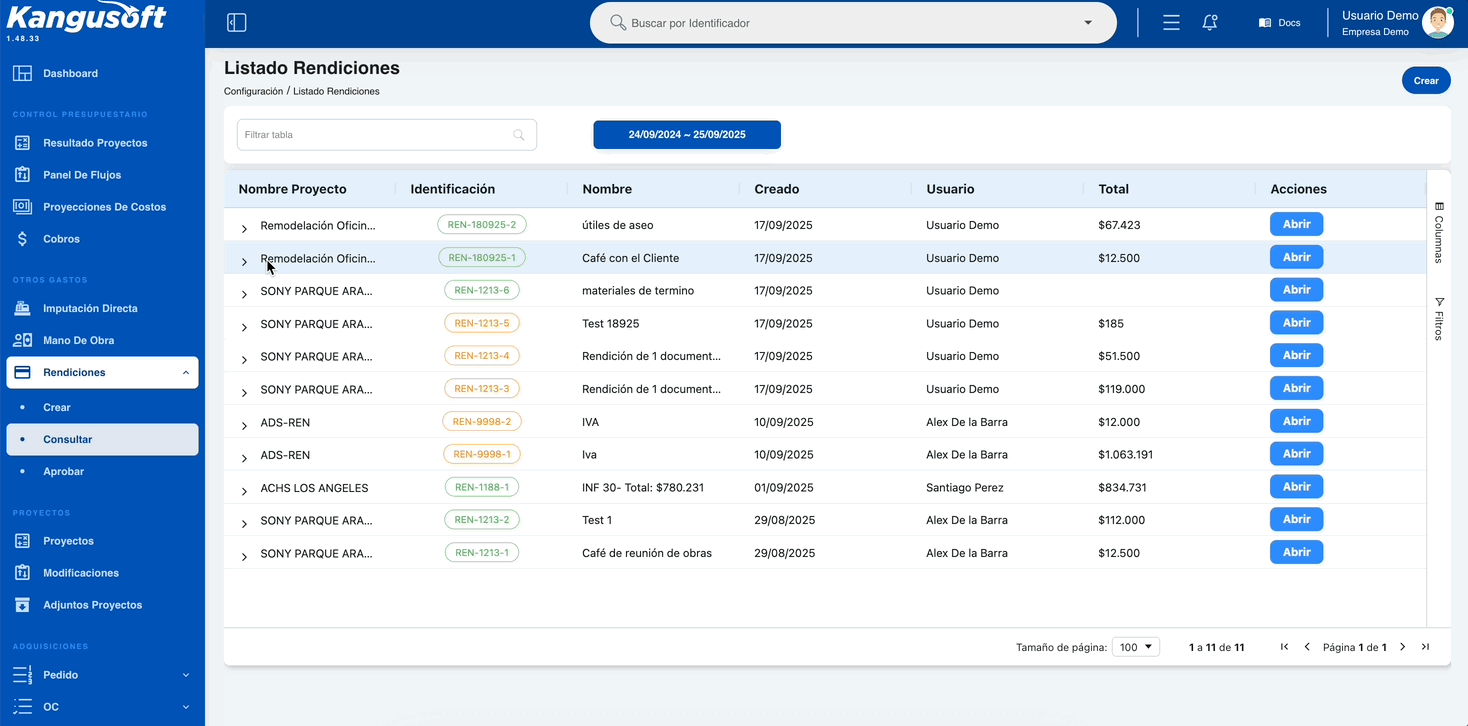Click the user avatar picture

(x=1438, y=23)
